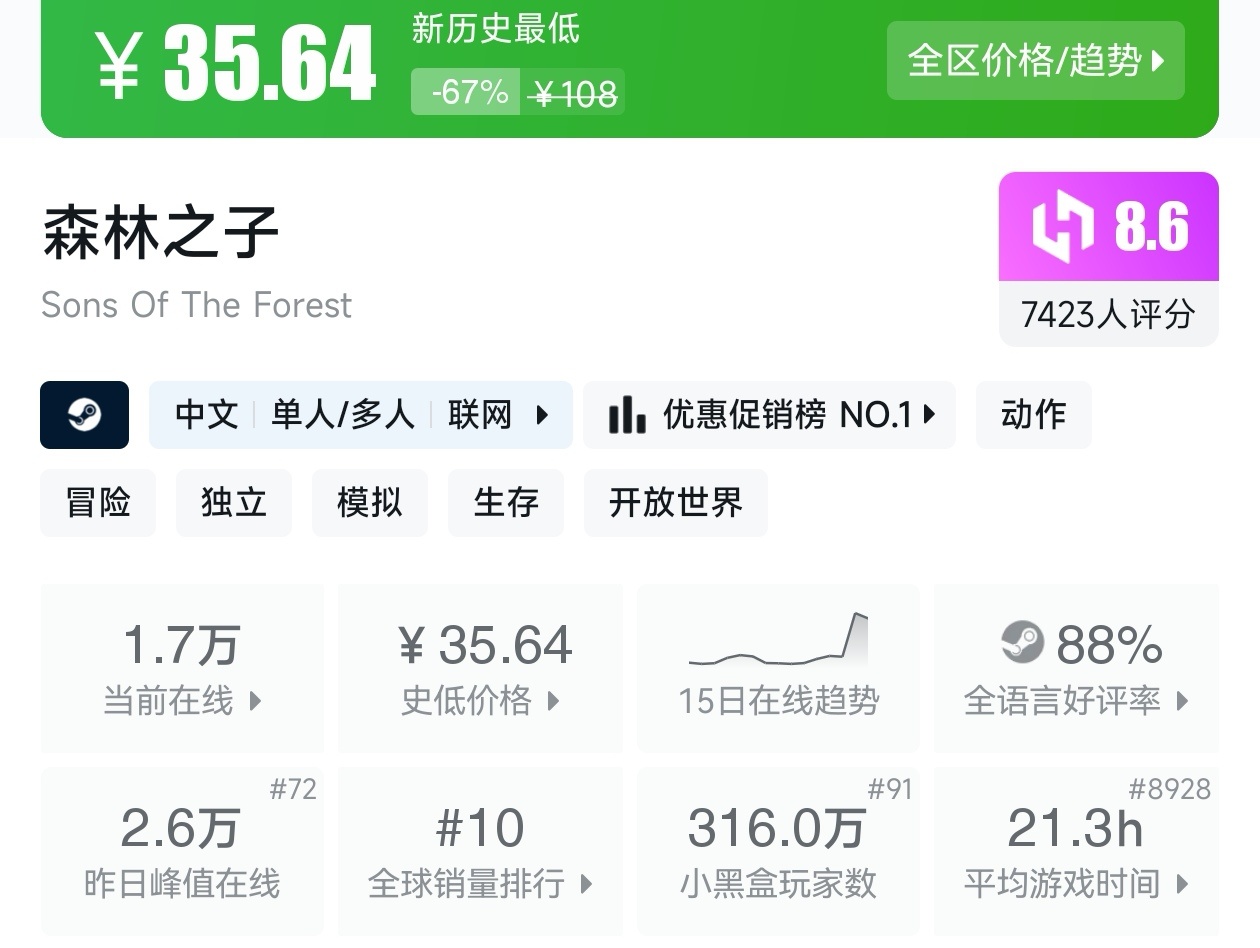Select the 开放世界 genre tag

tap(676, 502)
